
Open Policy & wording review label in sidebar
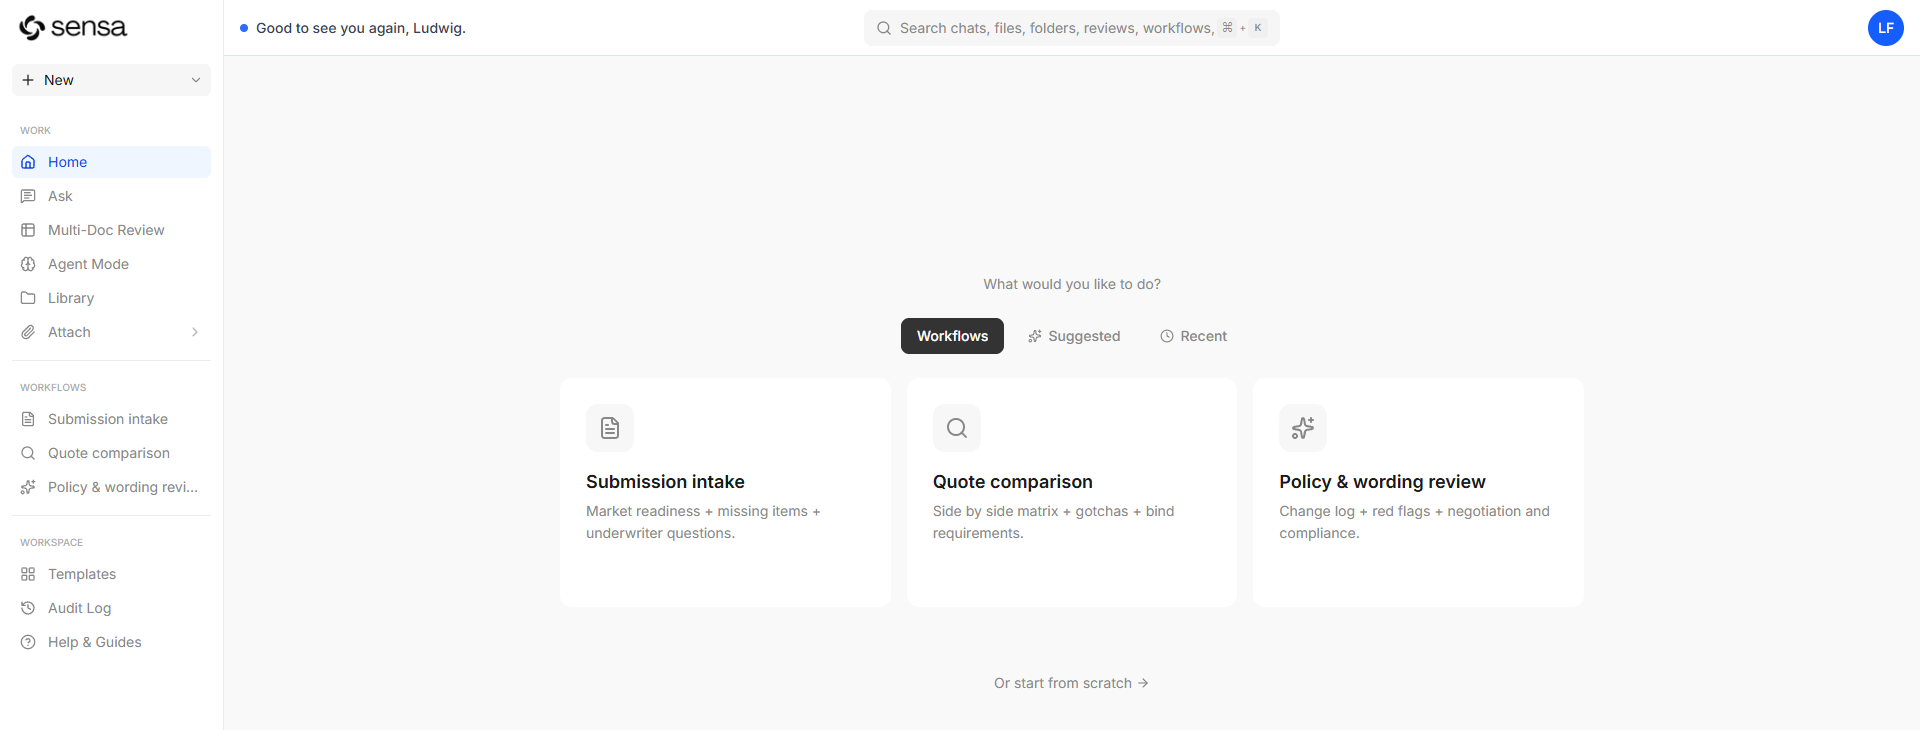click(x=123, y=487)
